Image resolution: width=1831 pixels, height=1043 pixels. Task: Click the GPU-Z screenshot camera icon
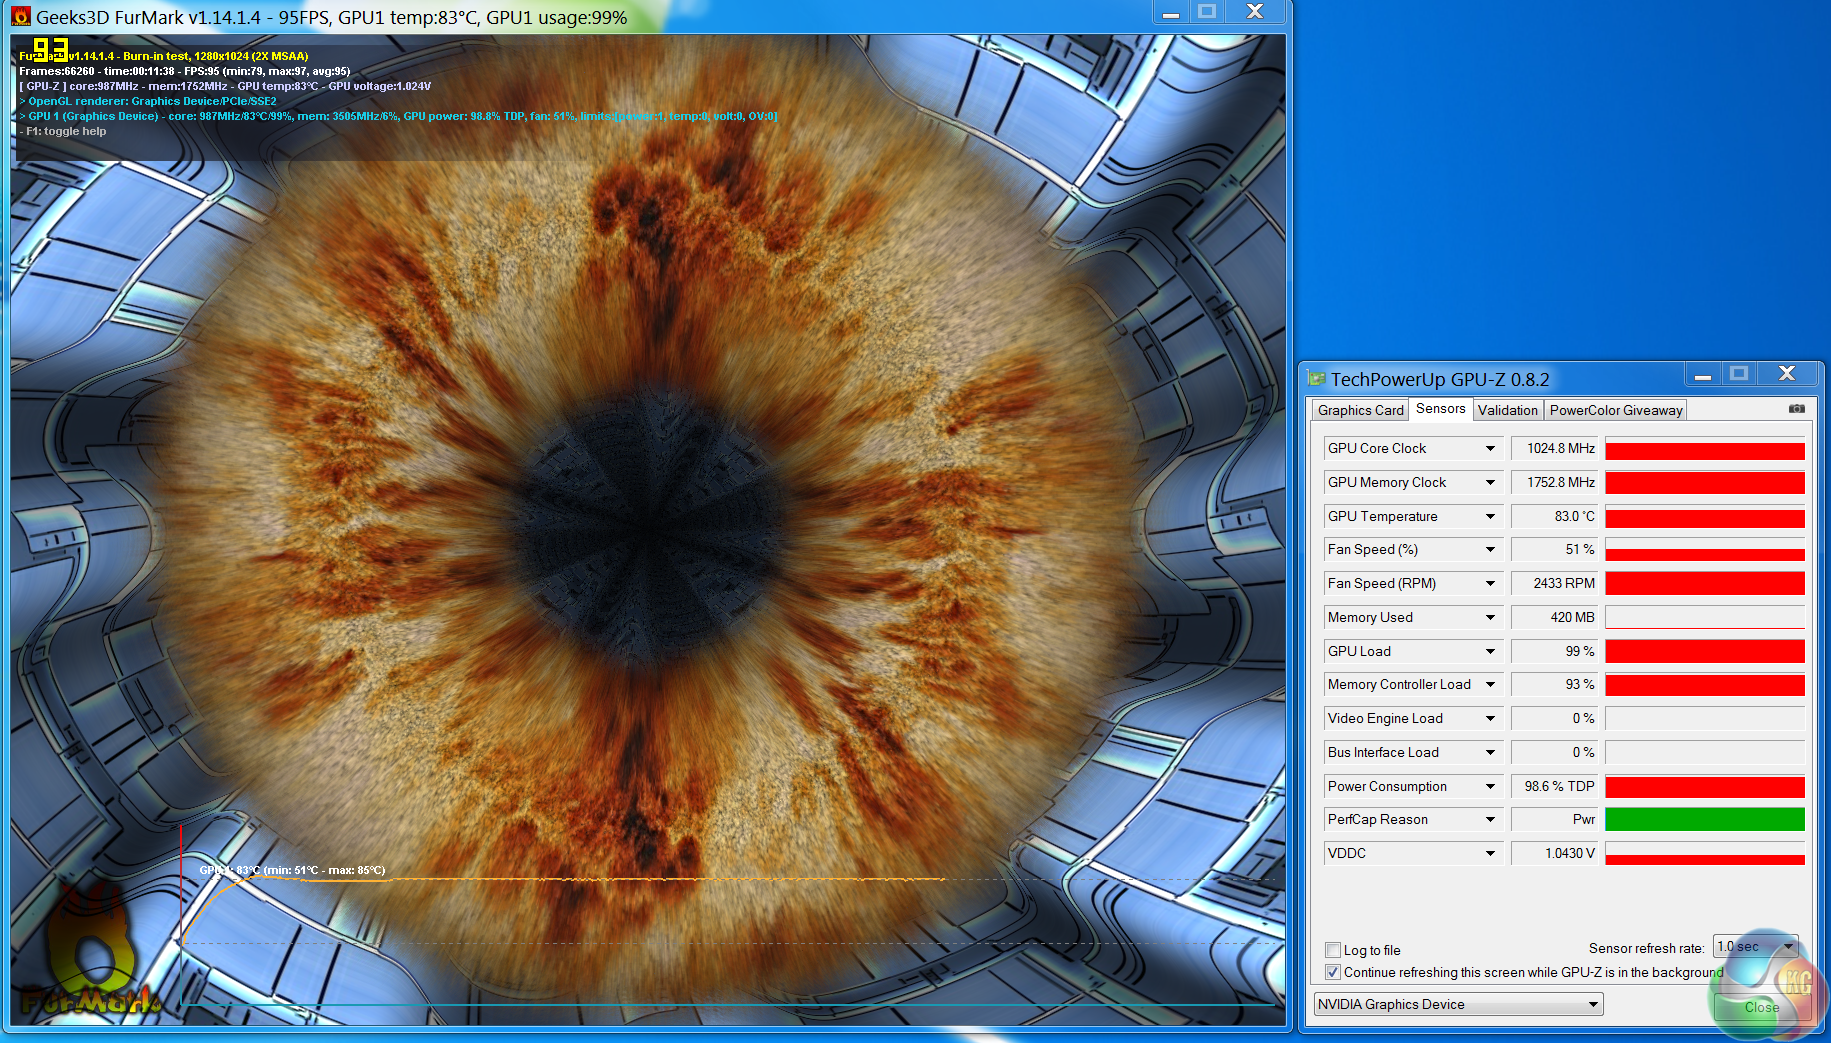[1796, 409]
